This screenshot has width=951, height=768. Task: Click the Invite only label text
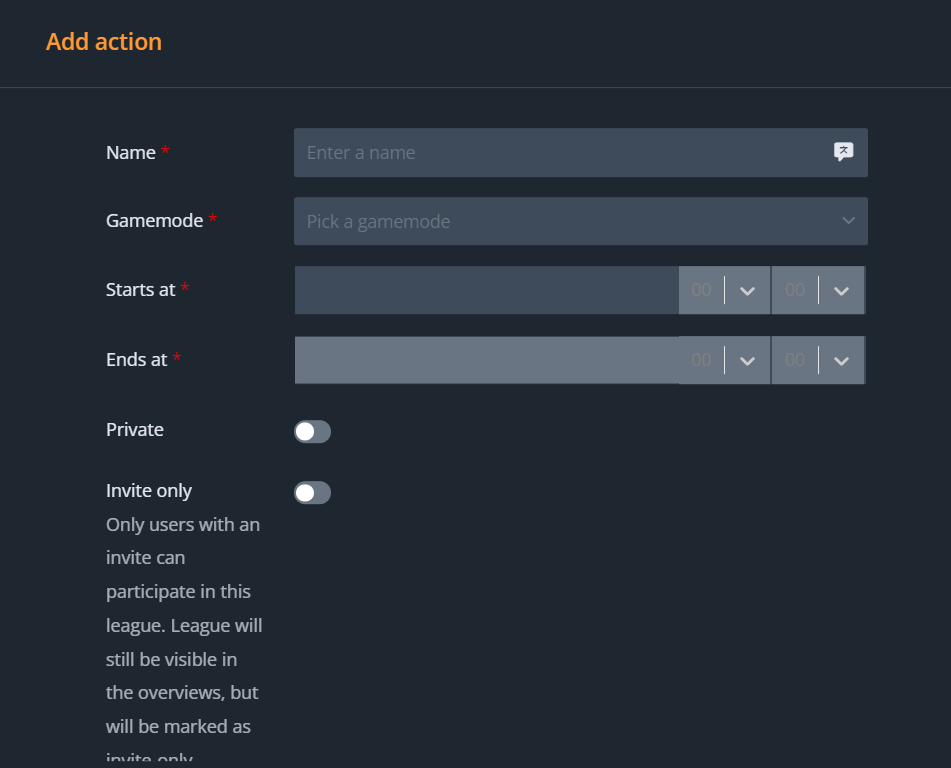pyautogui.click(x=149, y=491)
